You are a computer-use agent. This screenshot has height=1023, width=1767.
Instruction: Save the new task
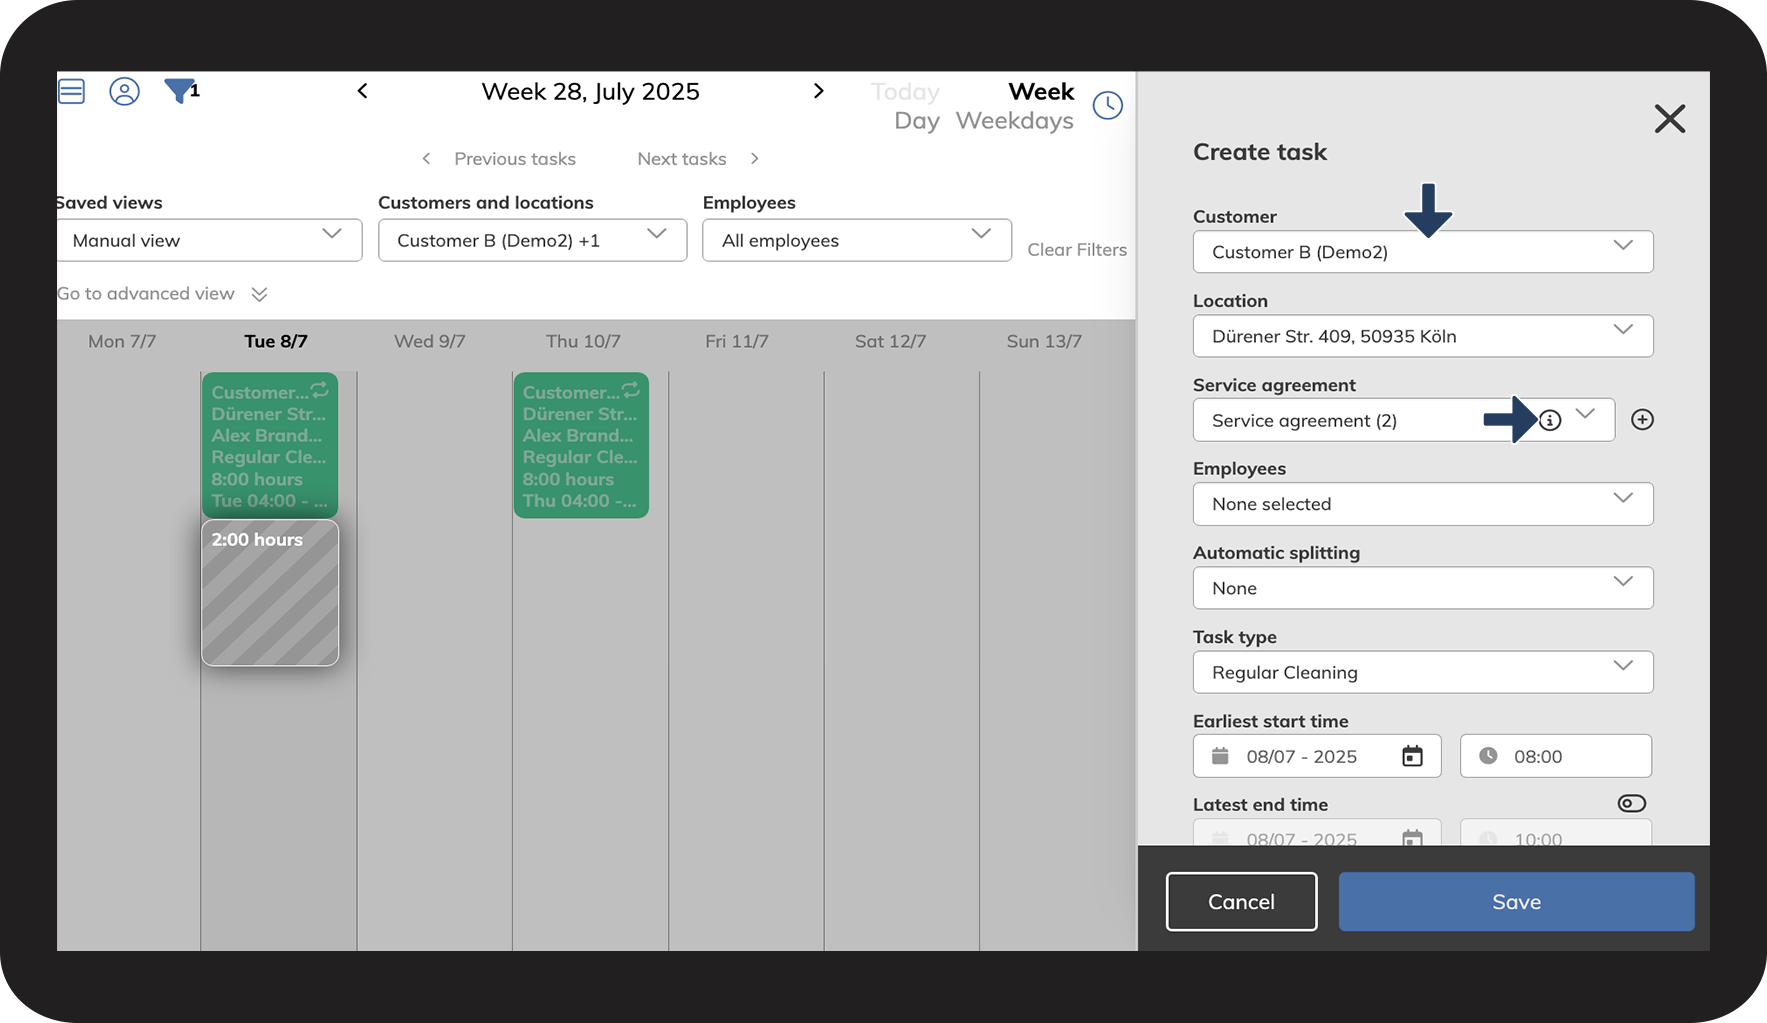pos(1516,902)
